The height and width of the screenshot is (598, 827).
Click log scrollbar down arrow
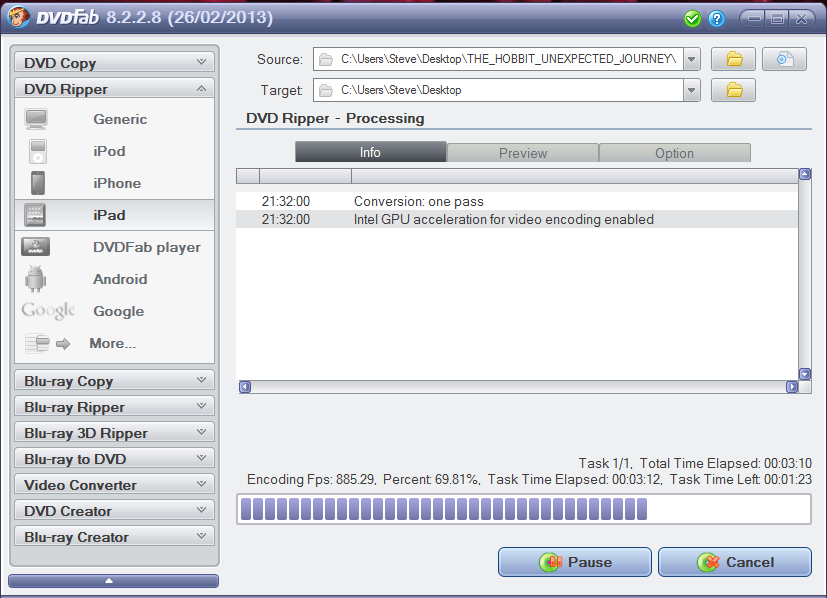[805, 374]
